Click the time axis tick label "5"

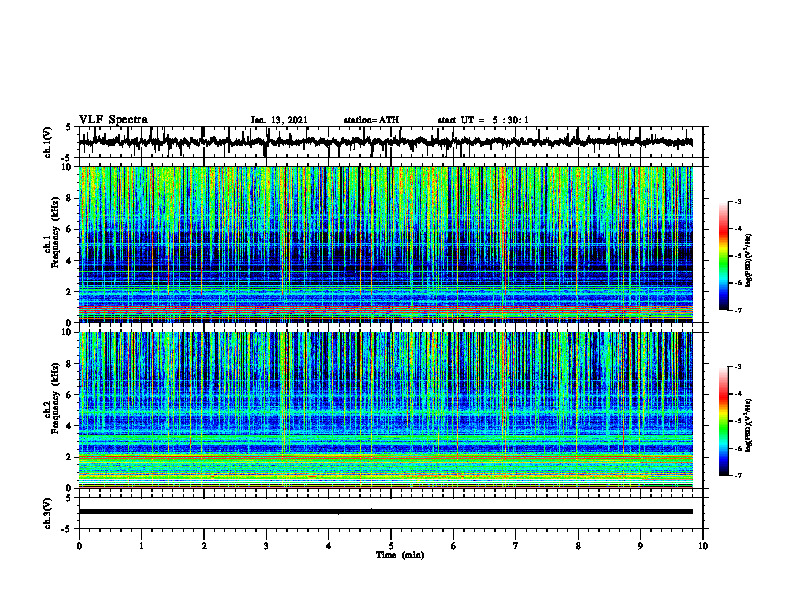[x=391, y=546]
